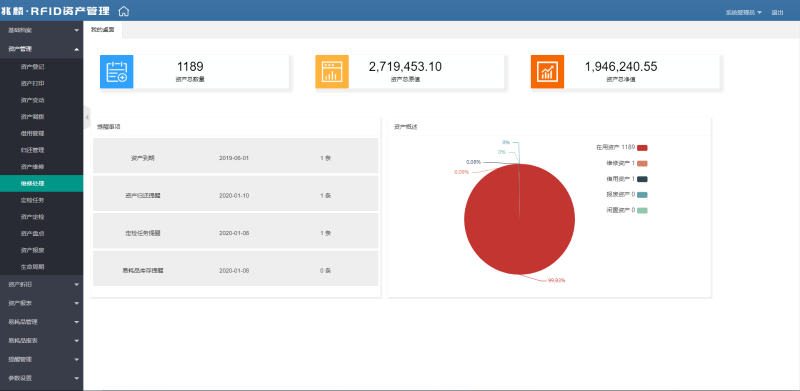Click the value 2,719,453.10

[406, 67]
